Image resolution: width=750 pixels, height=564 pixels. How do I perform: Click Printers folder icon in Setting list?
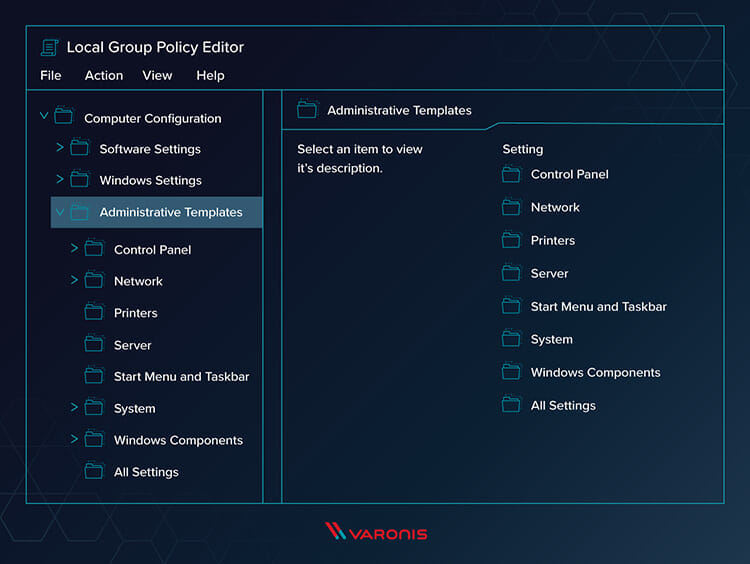pos(511,239)
